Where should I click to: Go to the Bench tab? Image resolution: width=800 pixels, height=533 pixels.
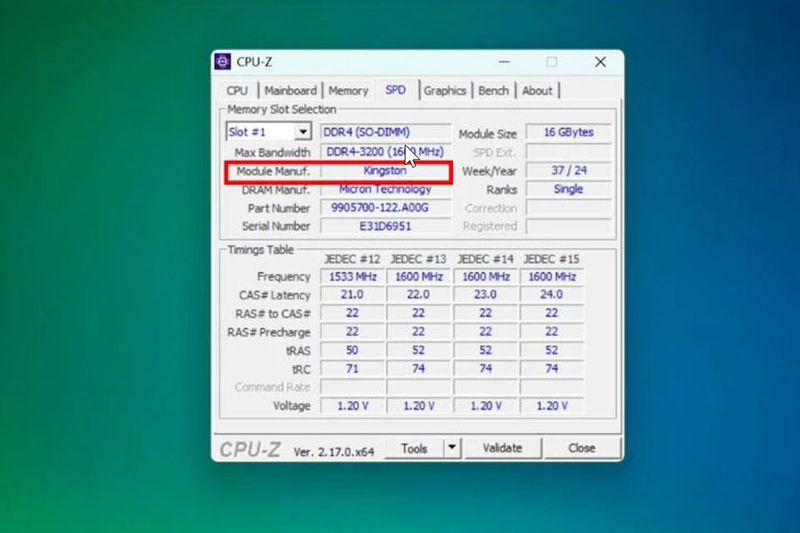493,91
